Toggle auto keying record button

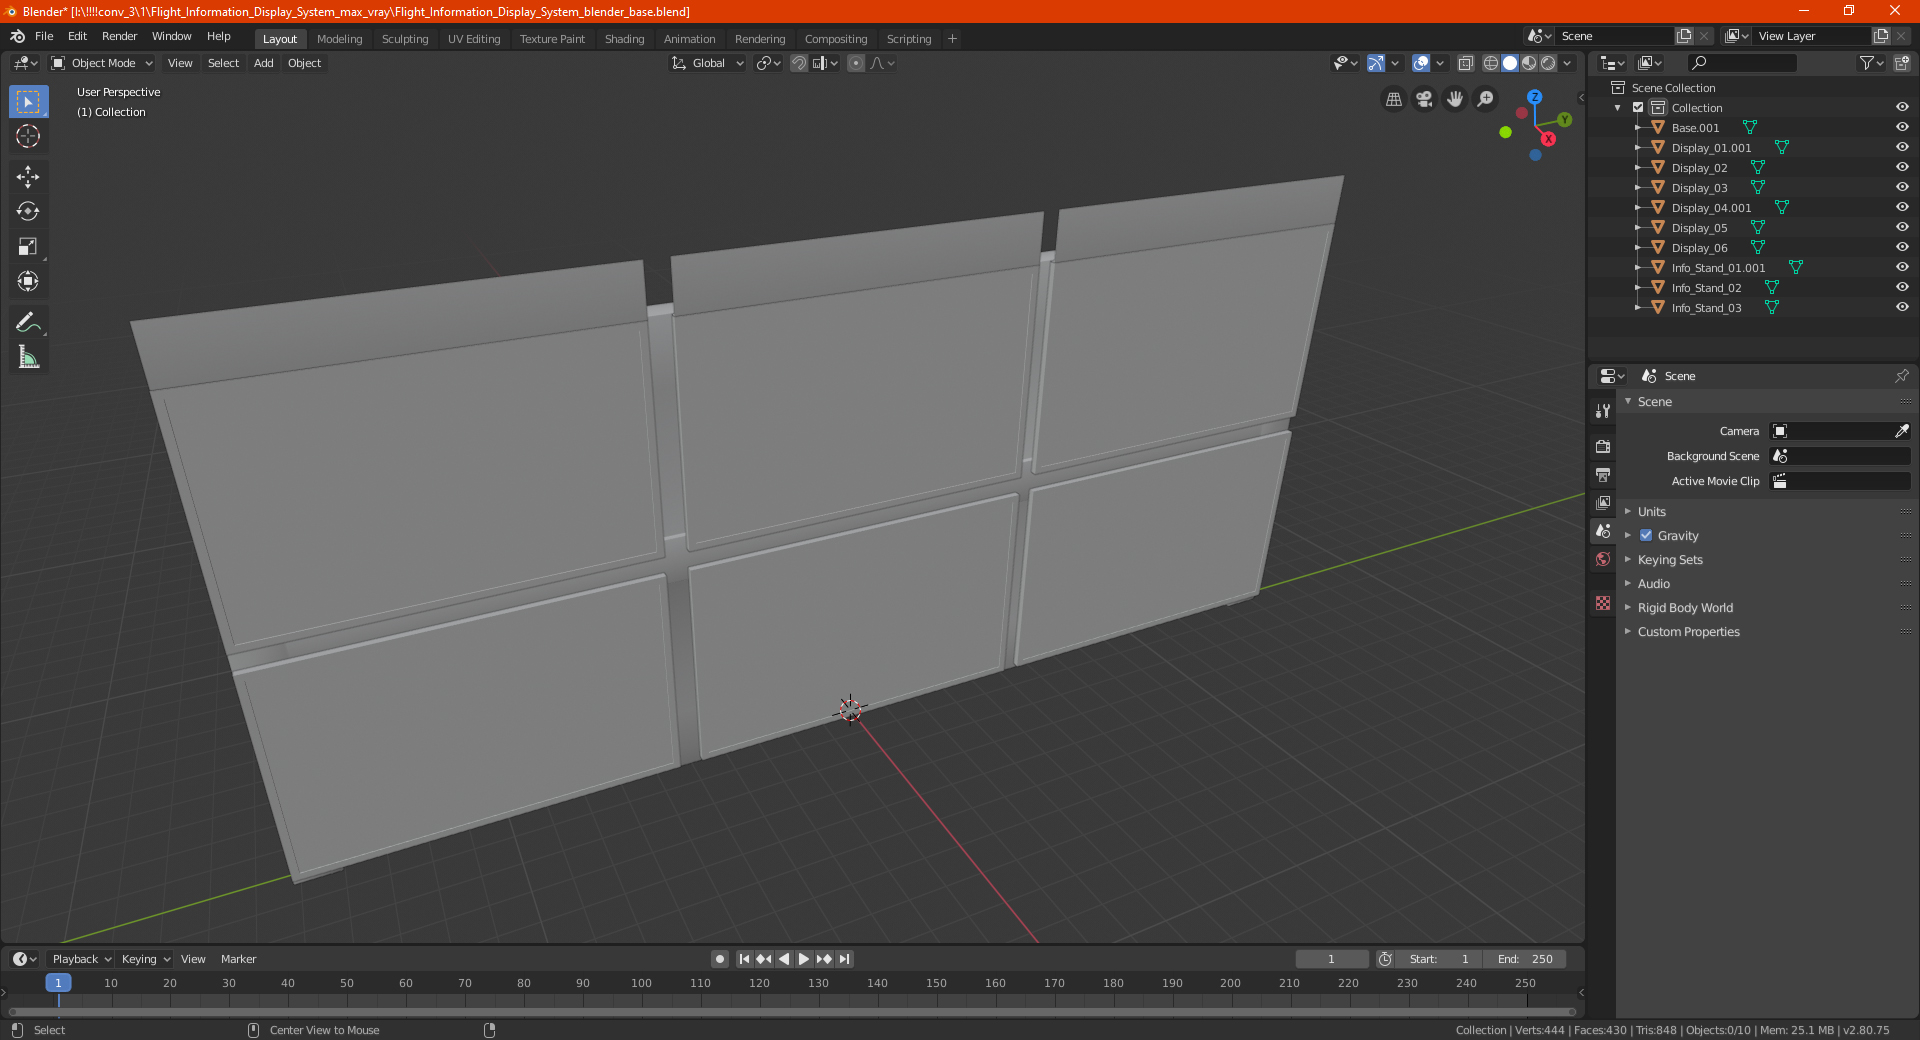click(x=719, y=959)
